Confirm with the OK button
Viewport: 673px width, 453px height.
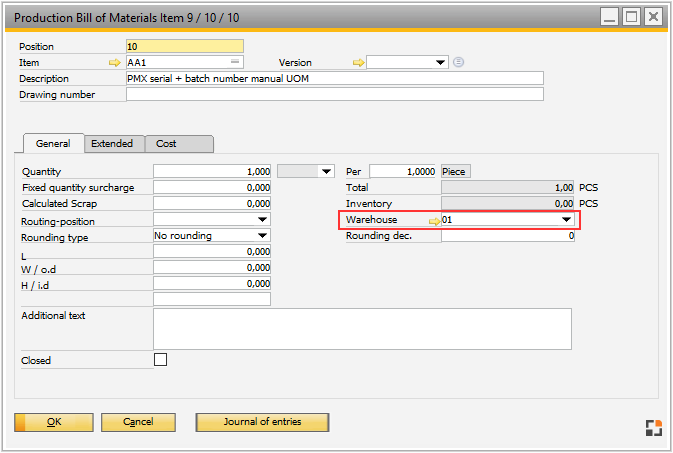tap(54, 422)
